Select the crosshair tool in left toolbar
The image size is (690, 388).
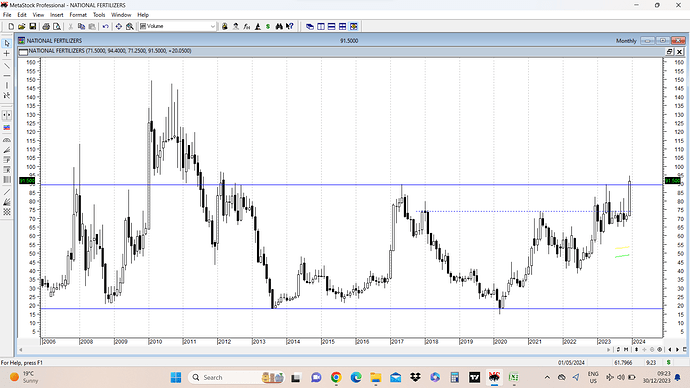point(7,54)
